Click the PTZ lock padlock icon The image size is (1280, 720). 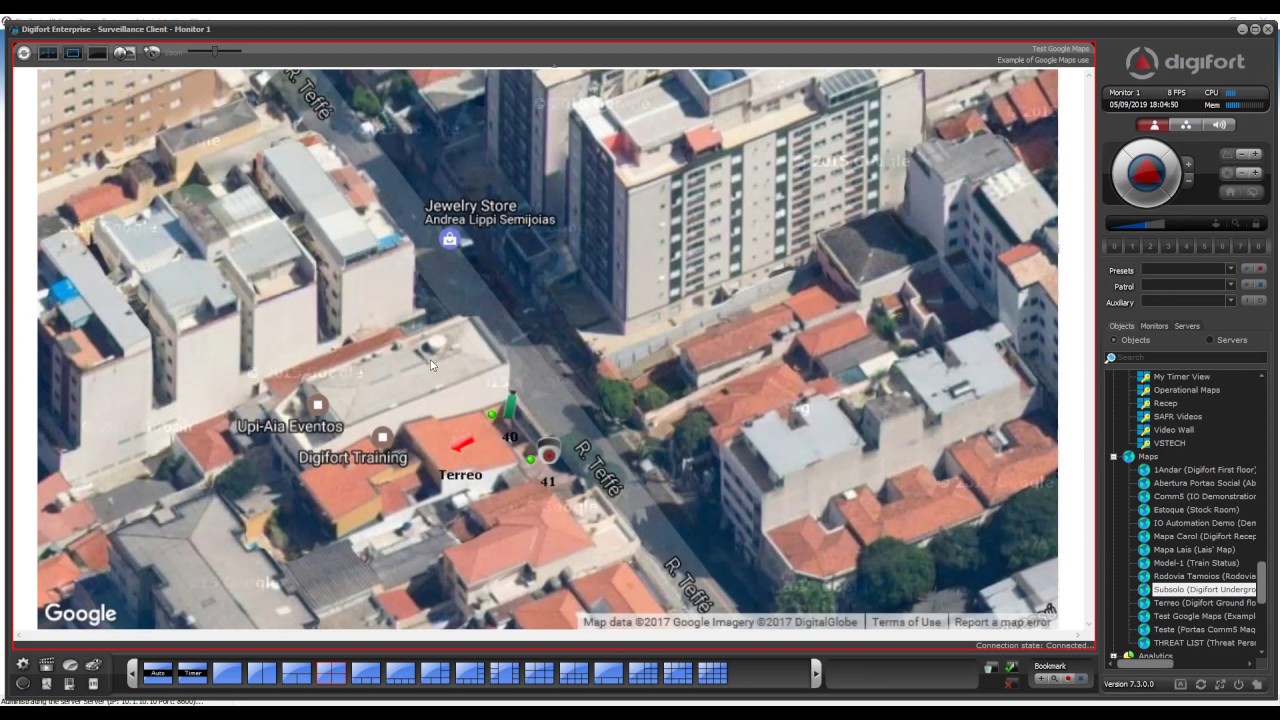[x=1255, y=224]
